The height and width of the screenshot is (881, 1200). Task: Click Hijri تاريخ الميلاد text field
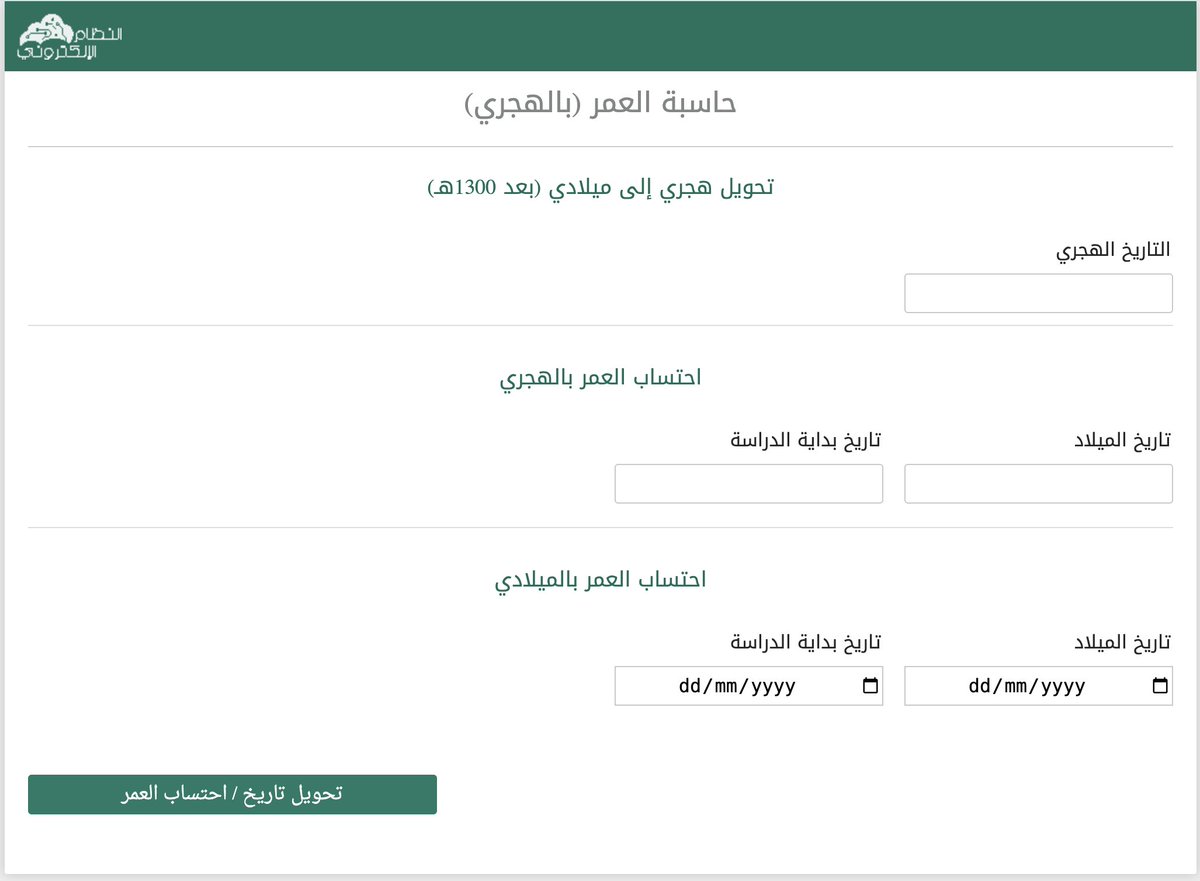click(1038, 484)
